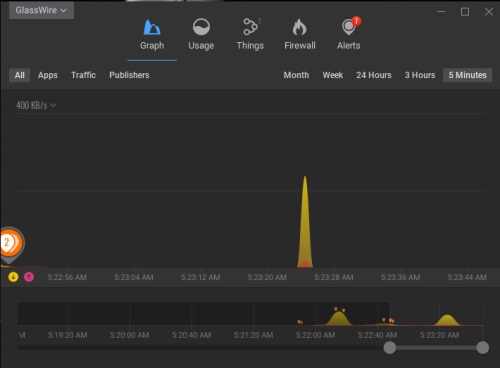Click the overview peak near 5:23:20 AM
500x368 pixels.
pos(447,320)
